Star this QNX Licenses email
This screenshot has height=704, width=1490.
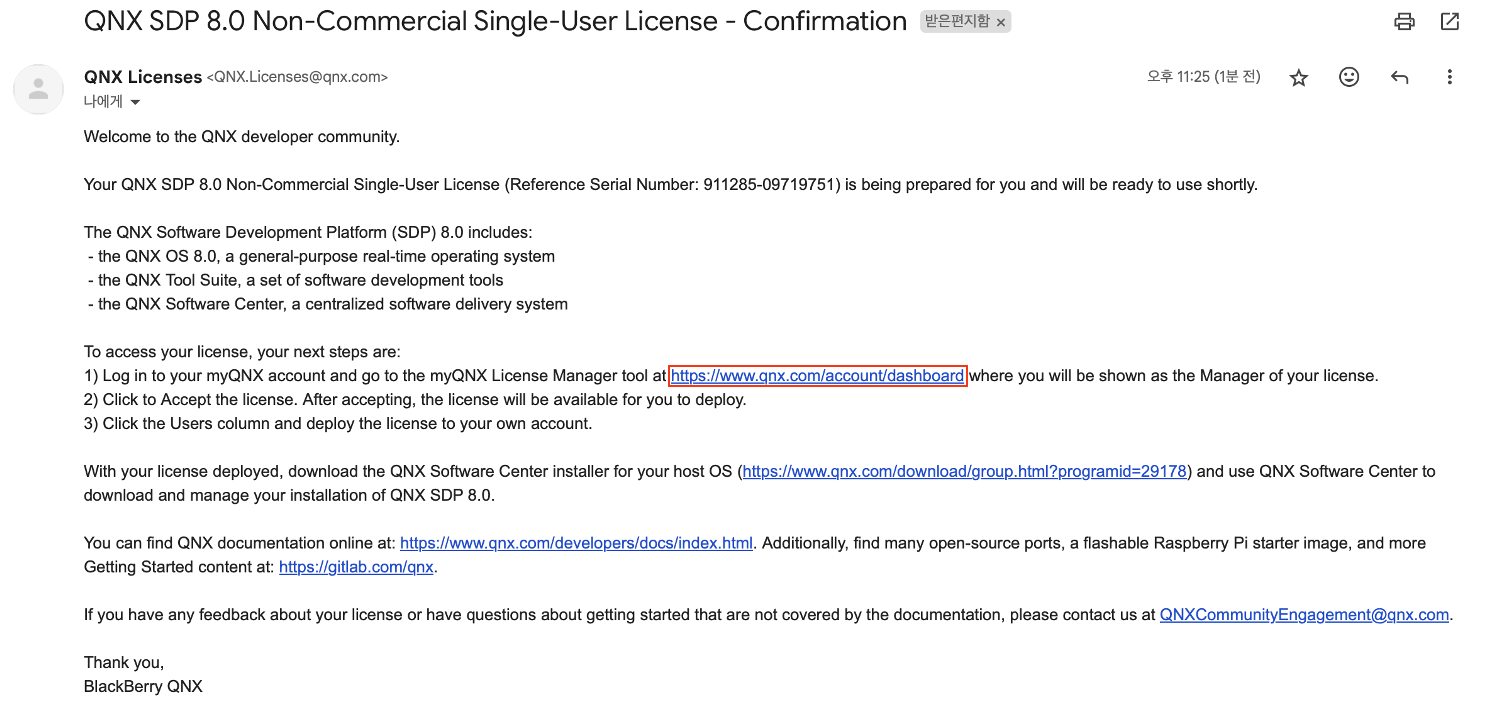click(1299, 77)
